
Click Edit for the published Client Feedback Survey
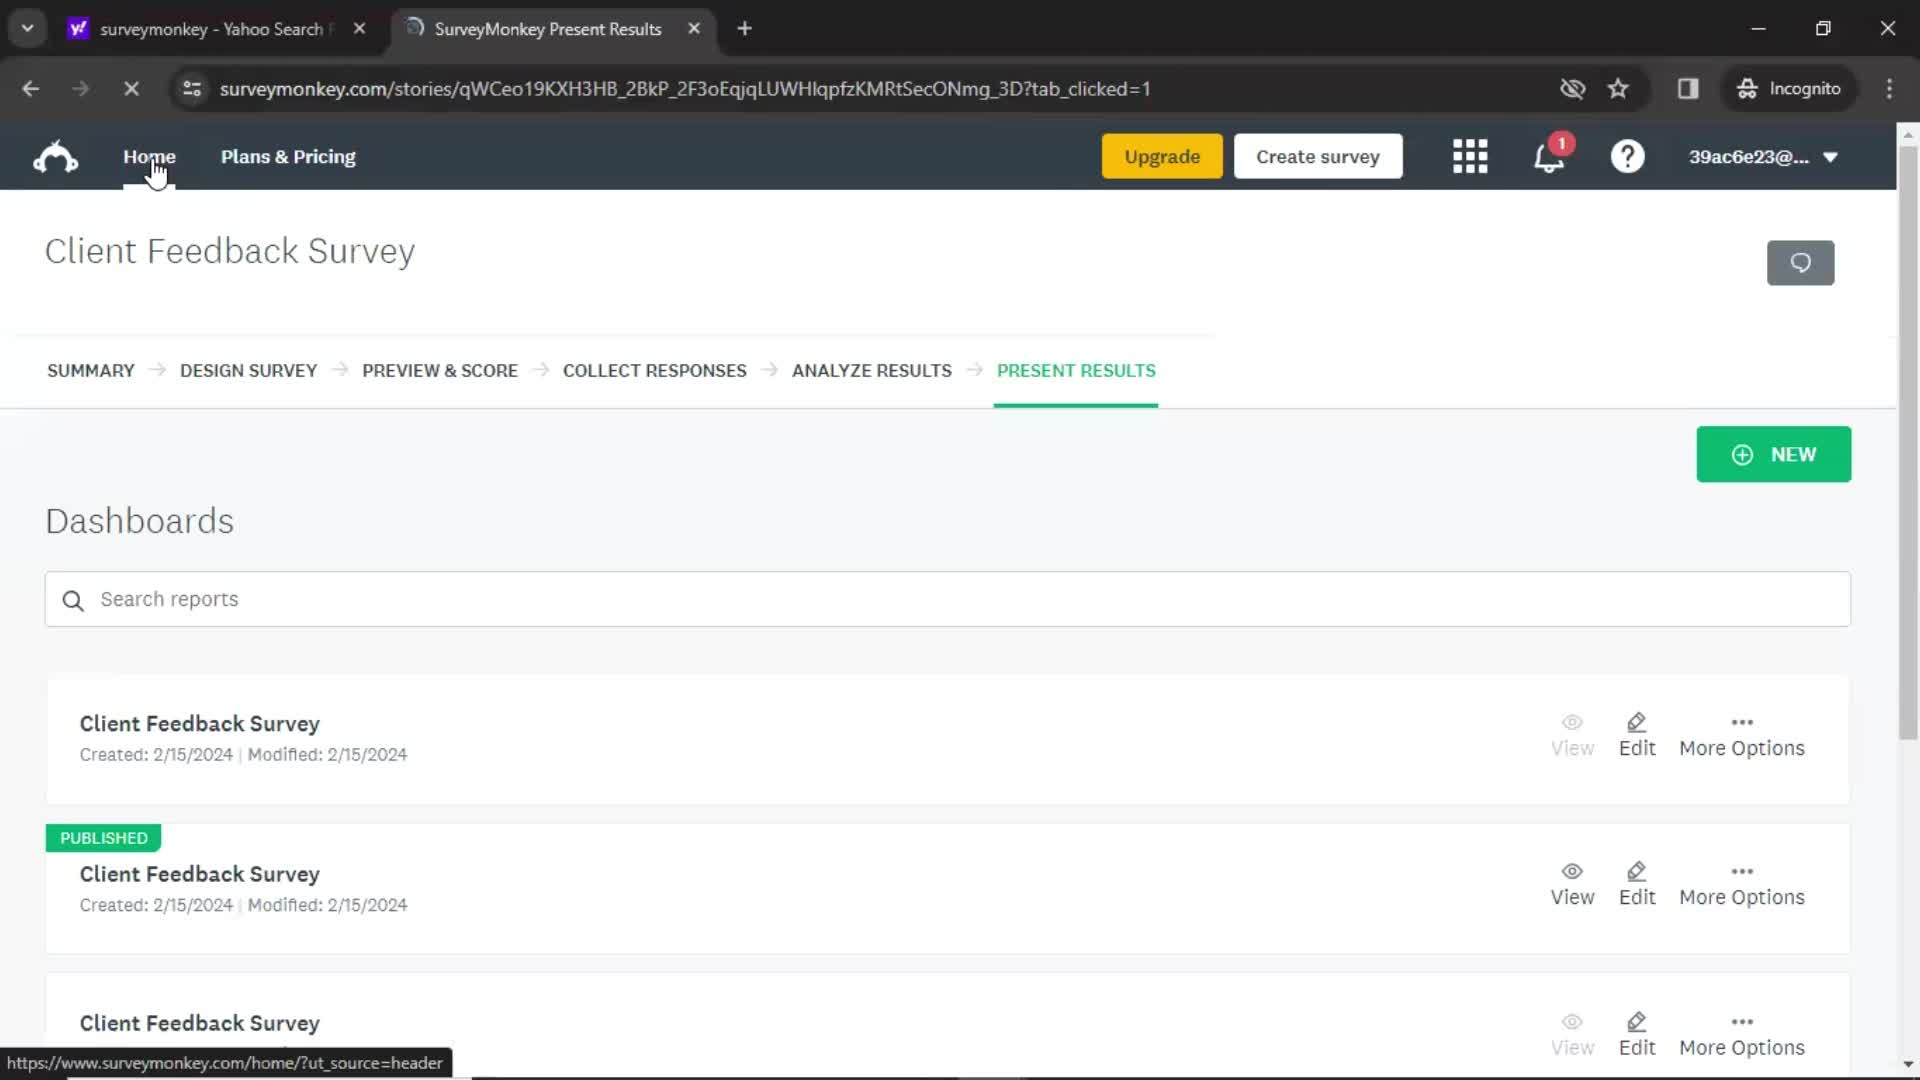click(1636, 884)
